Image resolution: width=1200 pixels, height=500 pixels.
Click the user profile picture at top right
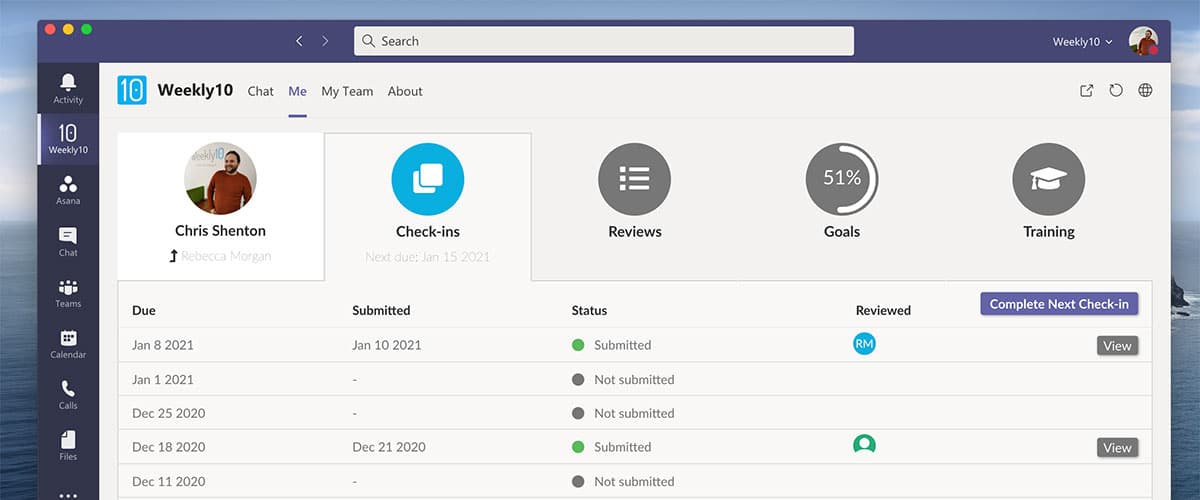(1143, 41)
